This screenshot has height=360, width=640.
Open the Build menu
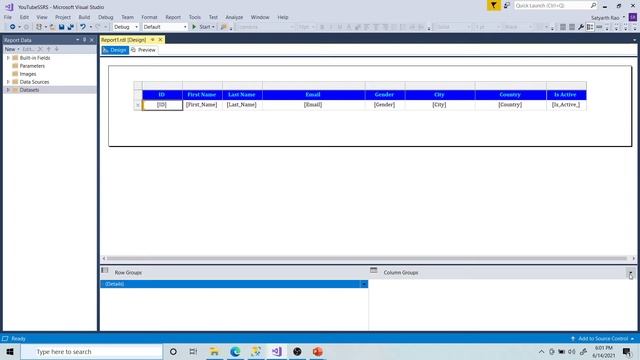click(84, 17)
